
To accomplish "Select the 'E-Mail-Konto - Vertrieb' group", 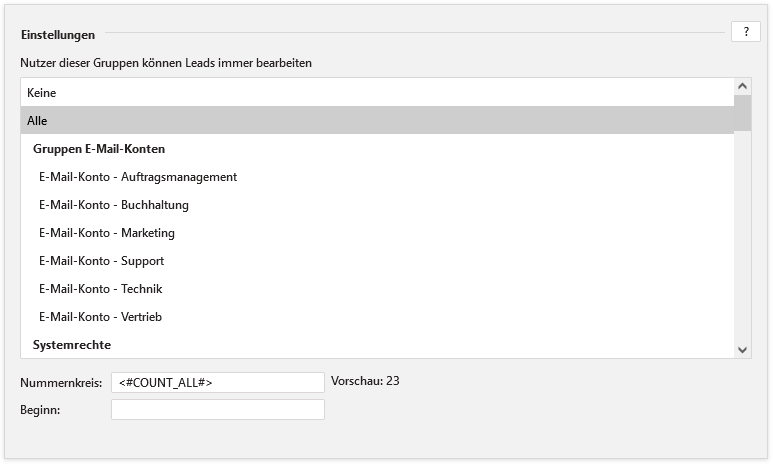I will [100, 317].
